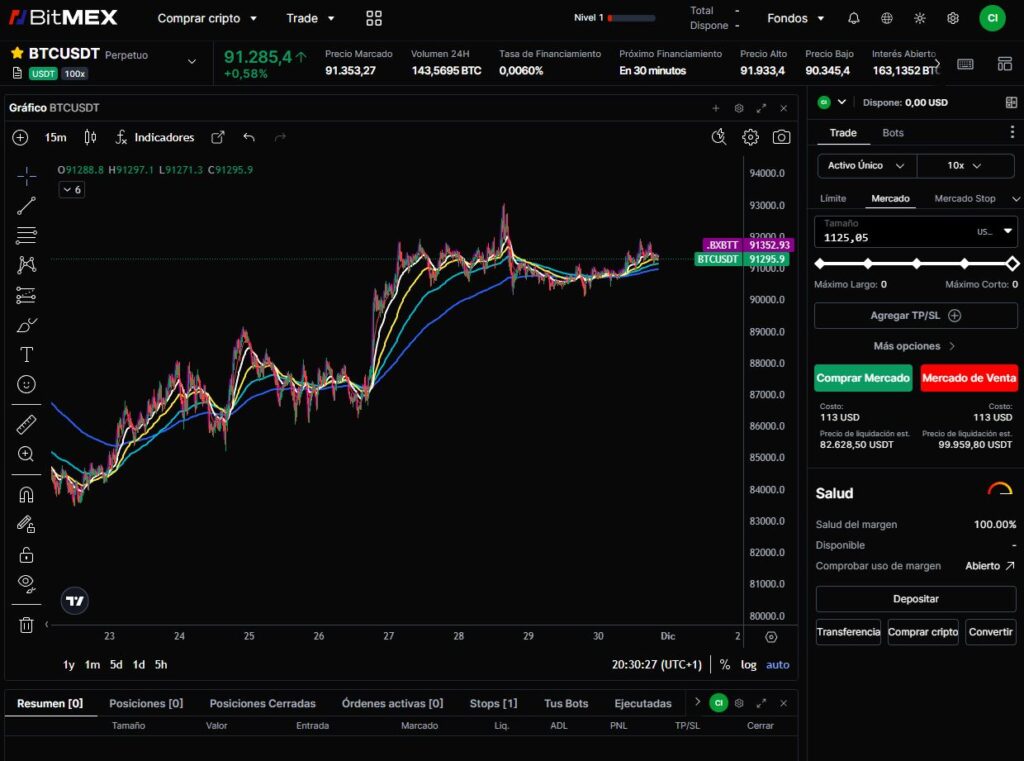1024x761 pixels.
Task: Click the order size slider midpoint
Action: [916, 264]
